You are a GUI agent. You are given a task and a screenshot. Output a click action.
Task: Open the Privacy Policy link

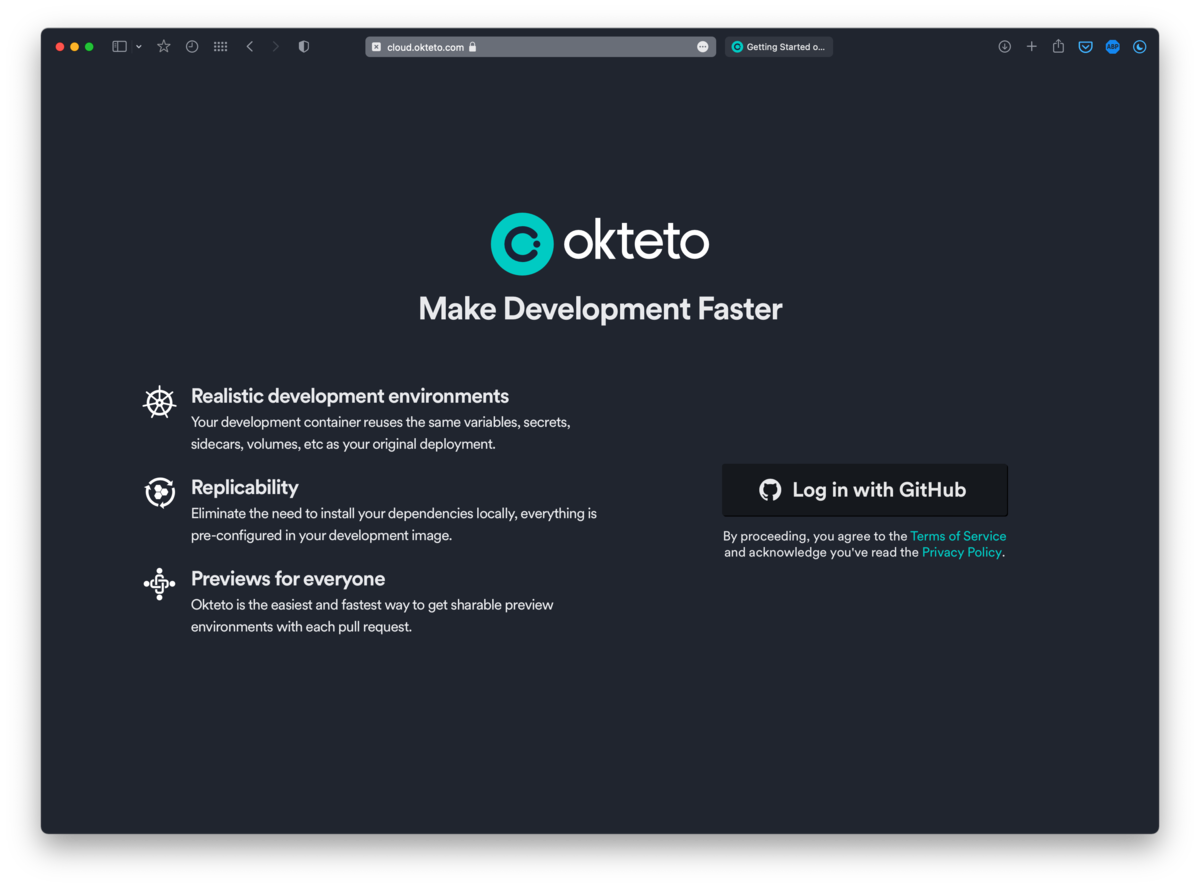(x=961, y=552)
